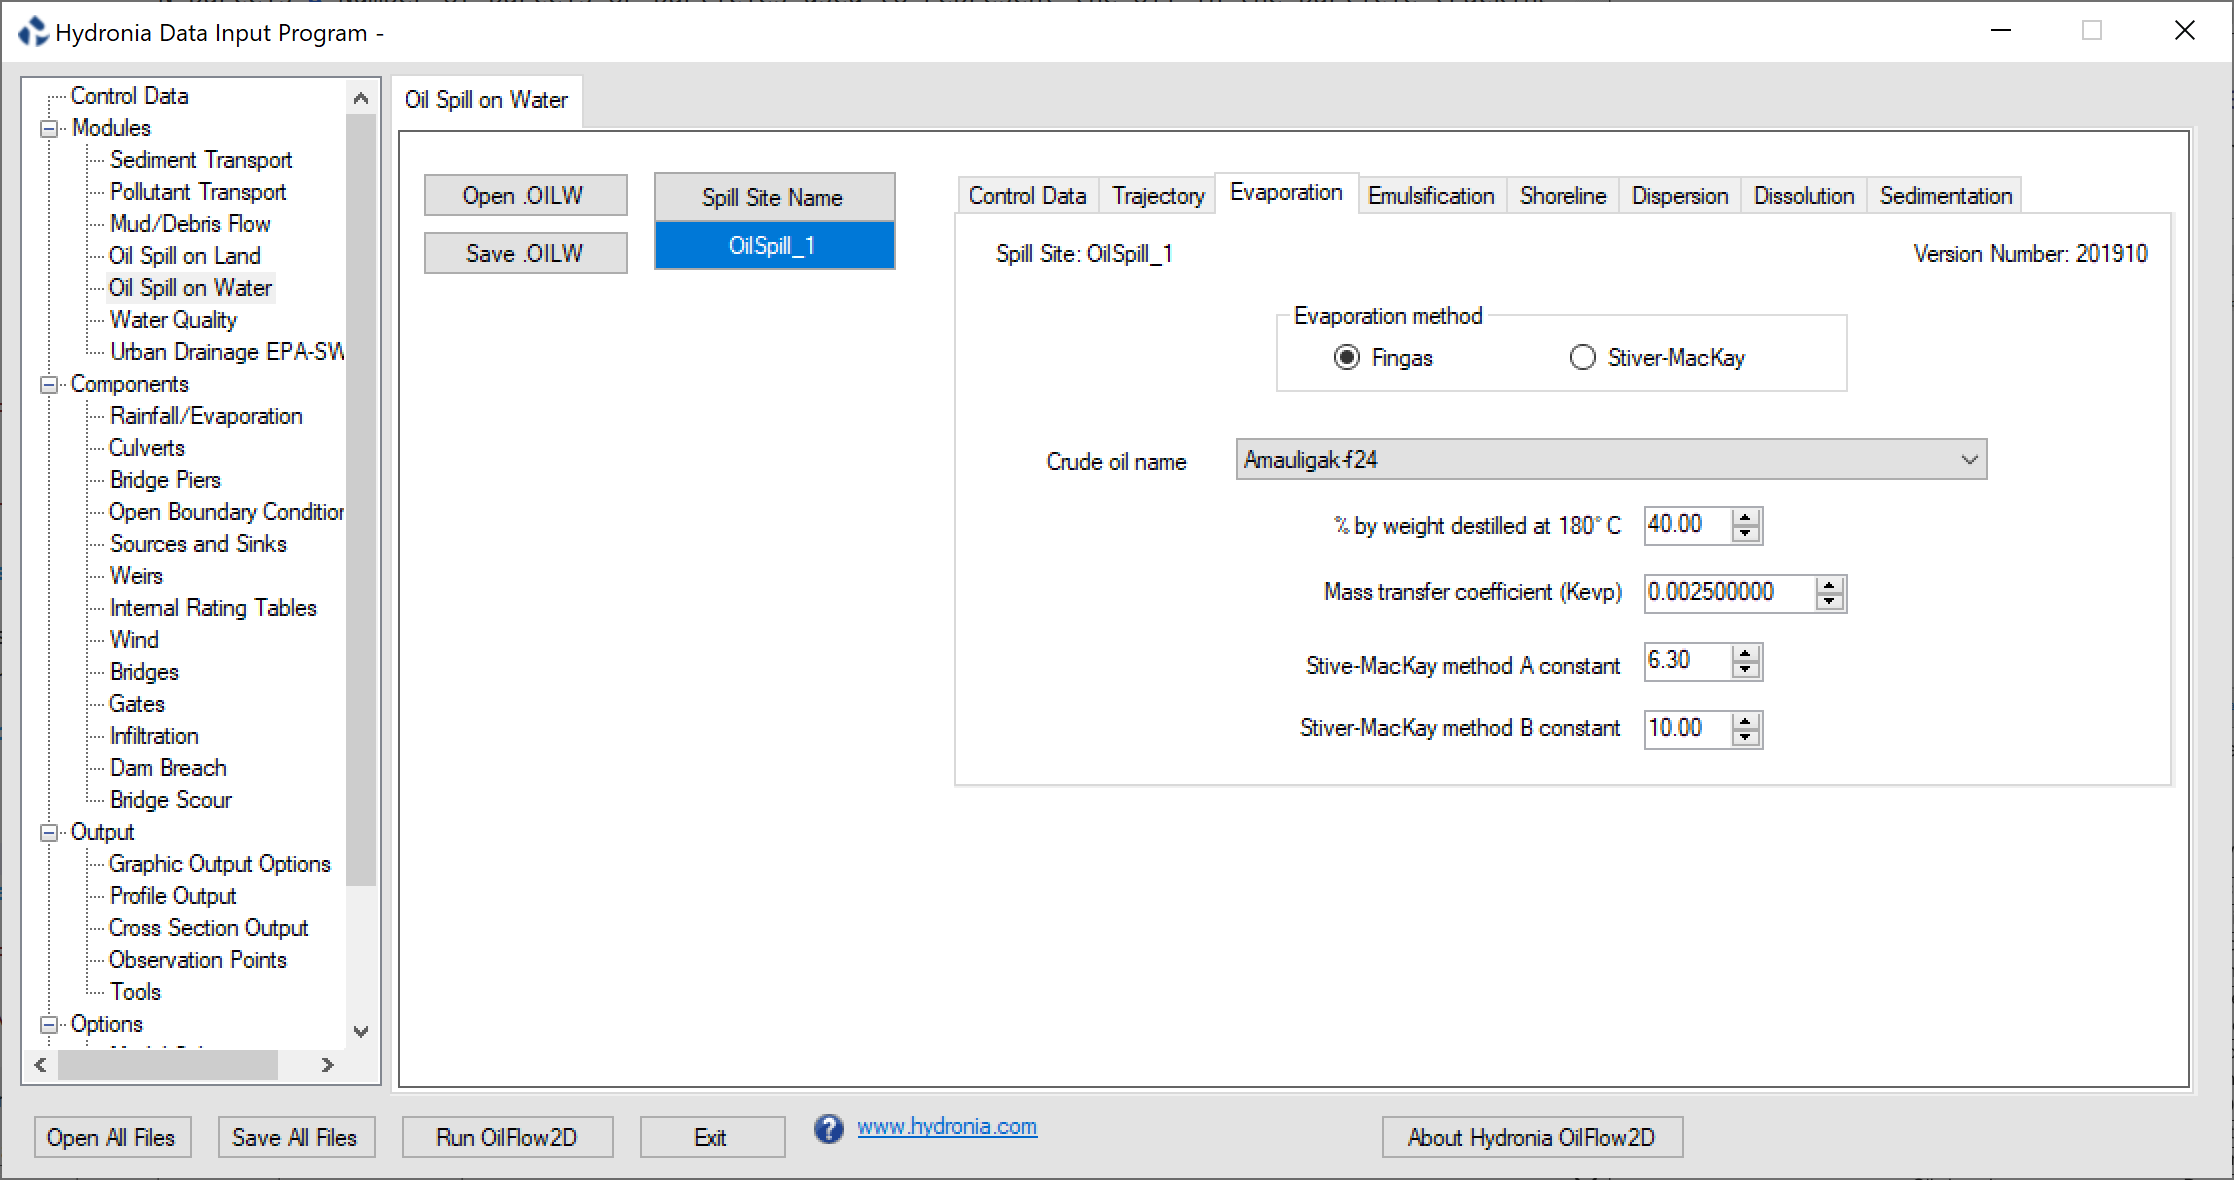The width and height of the screenshot is (2234, 1180).
Task: Click the blue help question mark icon
Action: [828, 1128]
